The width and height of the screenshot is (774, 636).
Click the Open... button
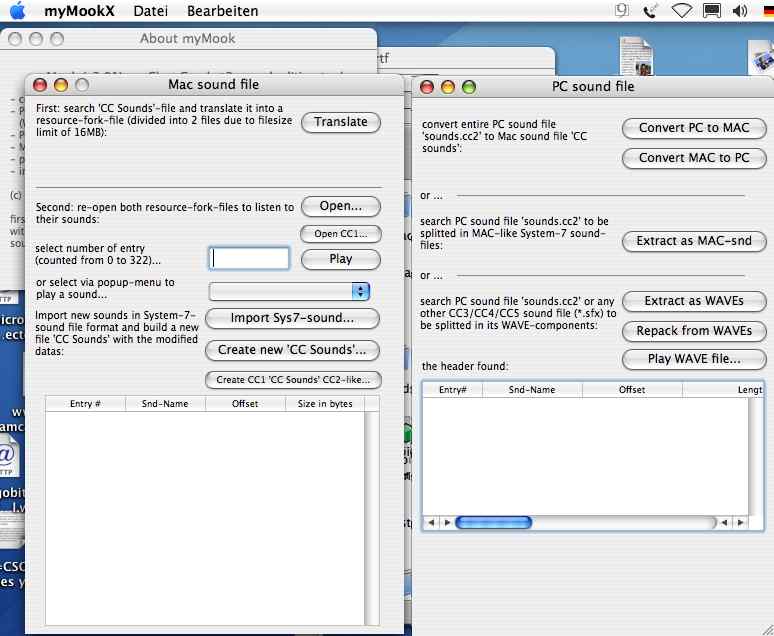click(341, 206)
